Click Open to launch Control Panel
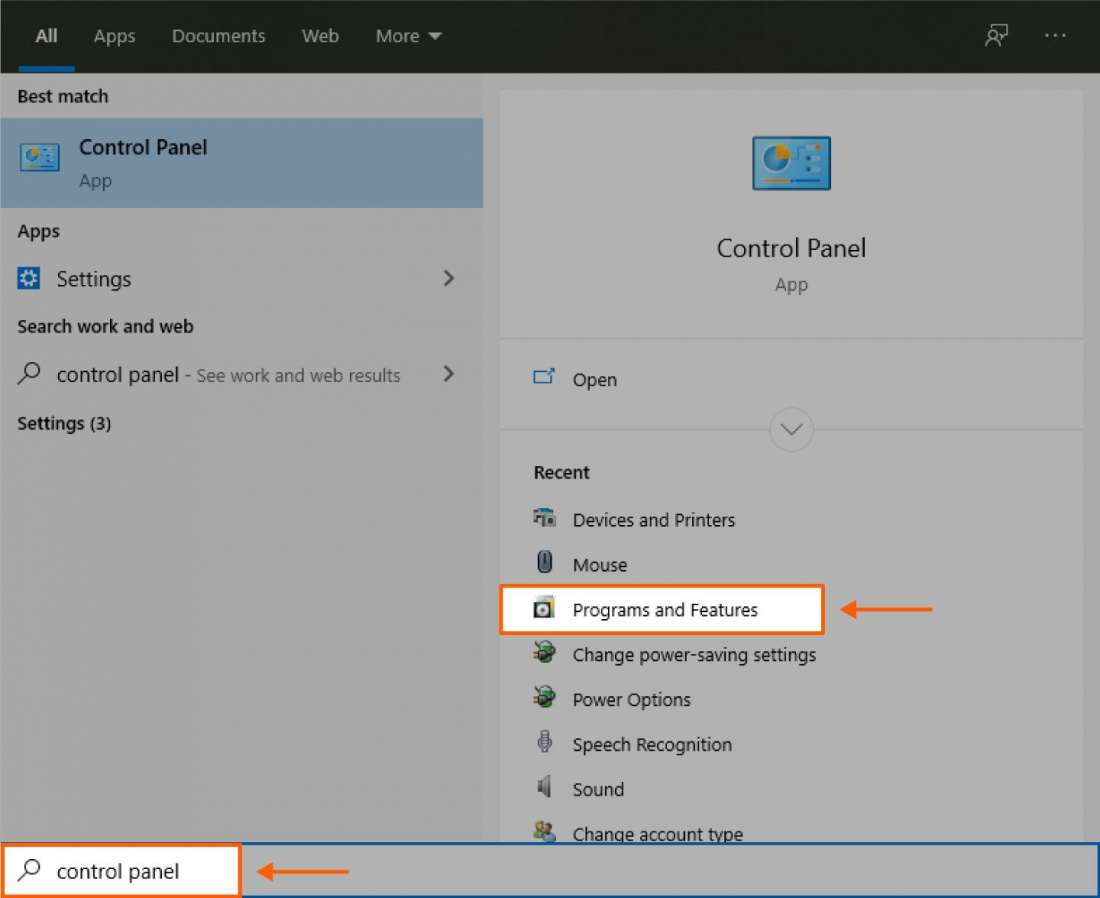The image size is (1100, 898). pos(594,380)
